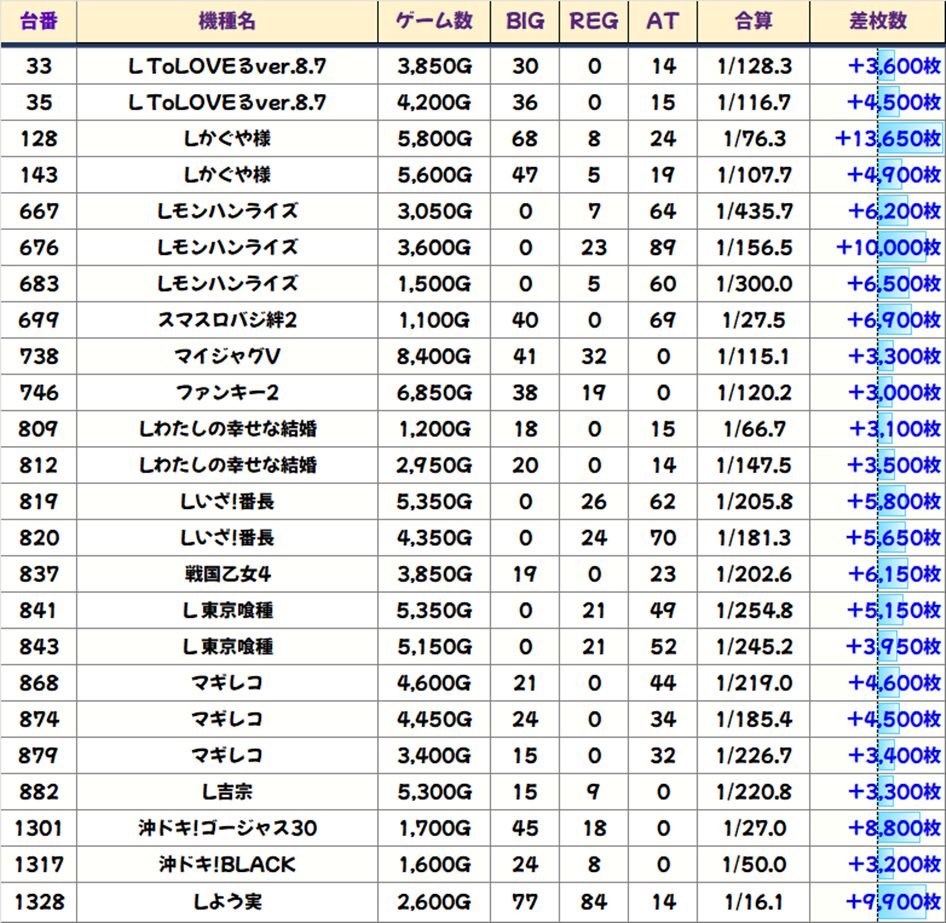The image size is (946, 923).
Task: Click the +3,100枚 value in row 809
Action: 895,429
